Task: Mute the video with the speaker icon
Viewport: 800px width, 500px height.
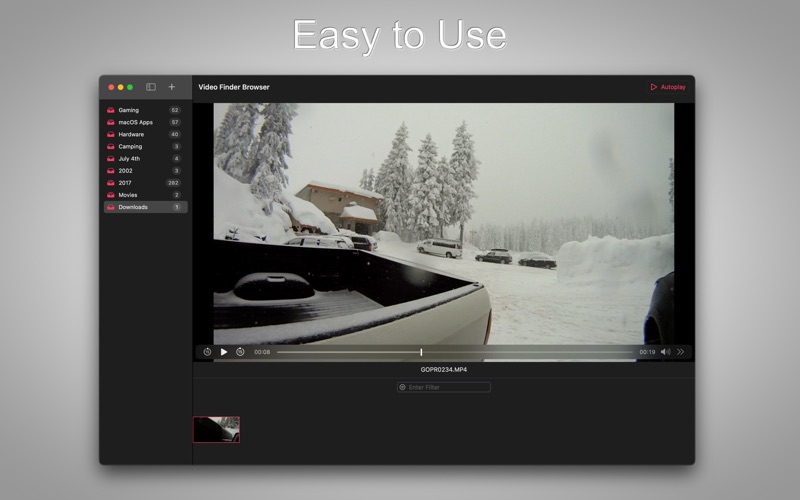Action: tap(666, 352)
